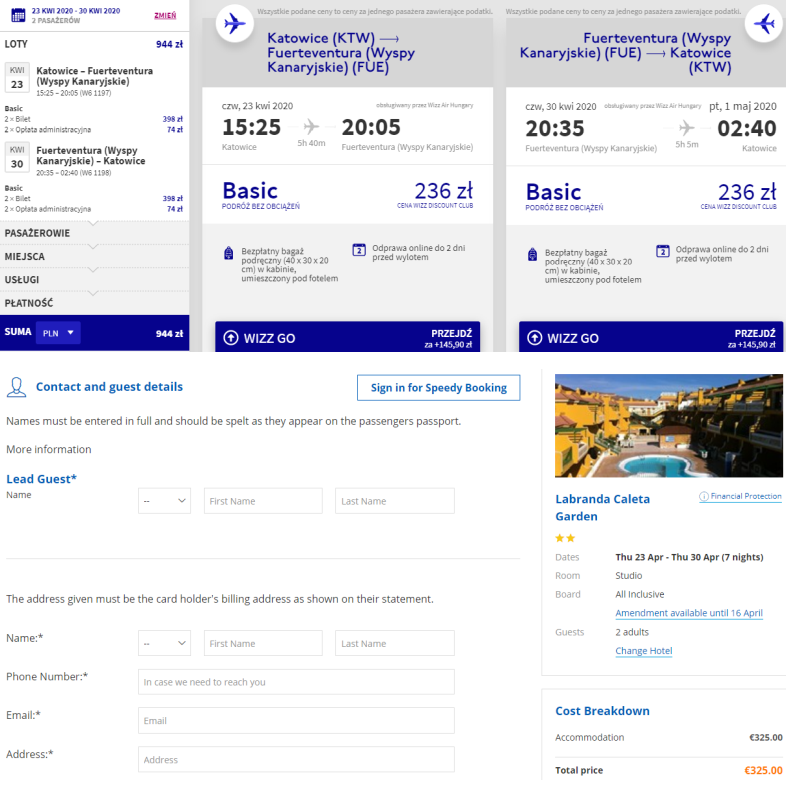
Task: Expand the USŁUGI section
Action: tap(94, 279)
